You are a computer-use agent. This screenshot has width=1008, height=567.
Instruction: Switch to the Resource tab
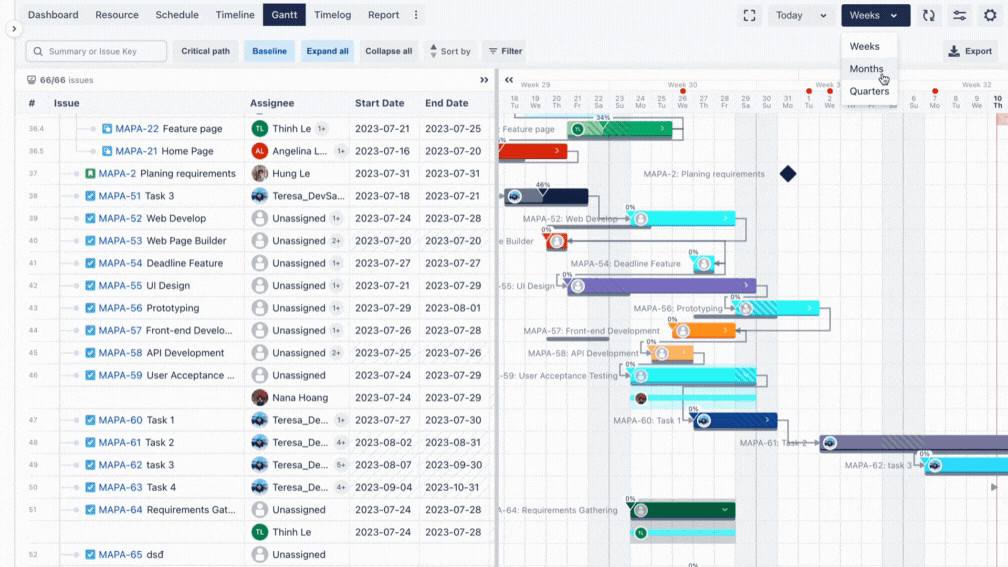[x=117, y=15]
